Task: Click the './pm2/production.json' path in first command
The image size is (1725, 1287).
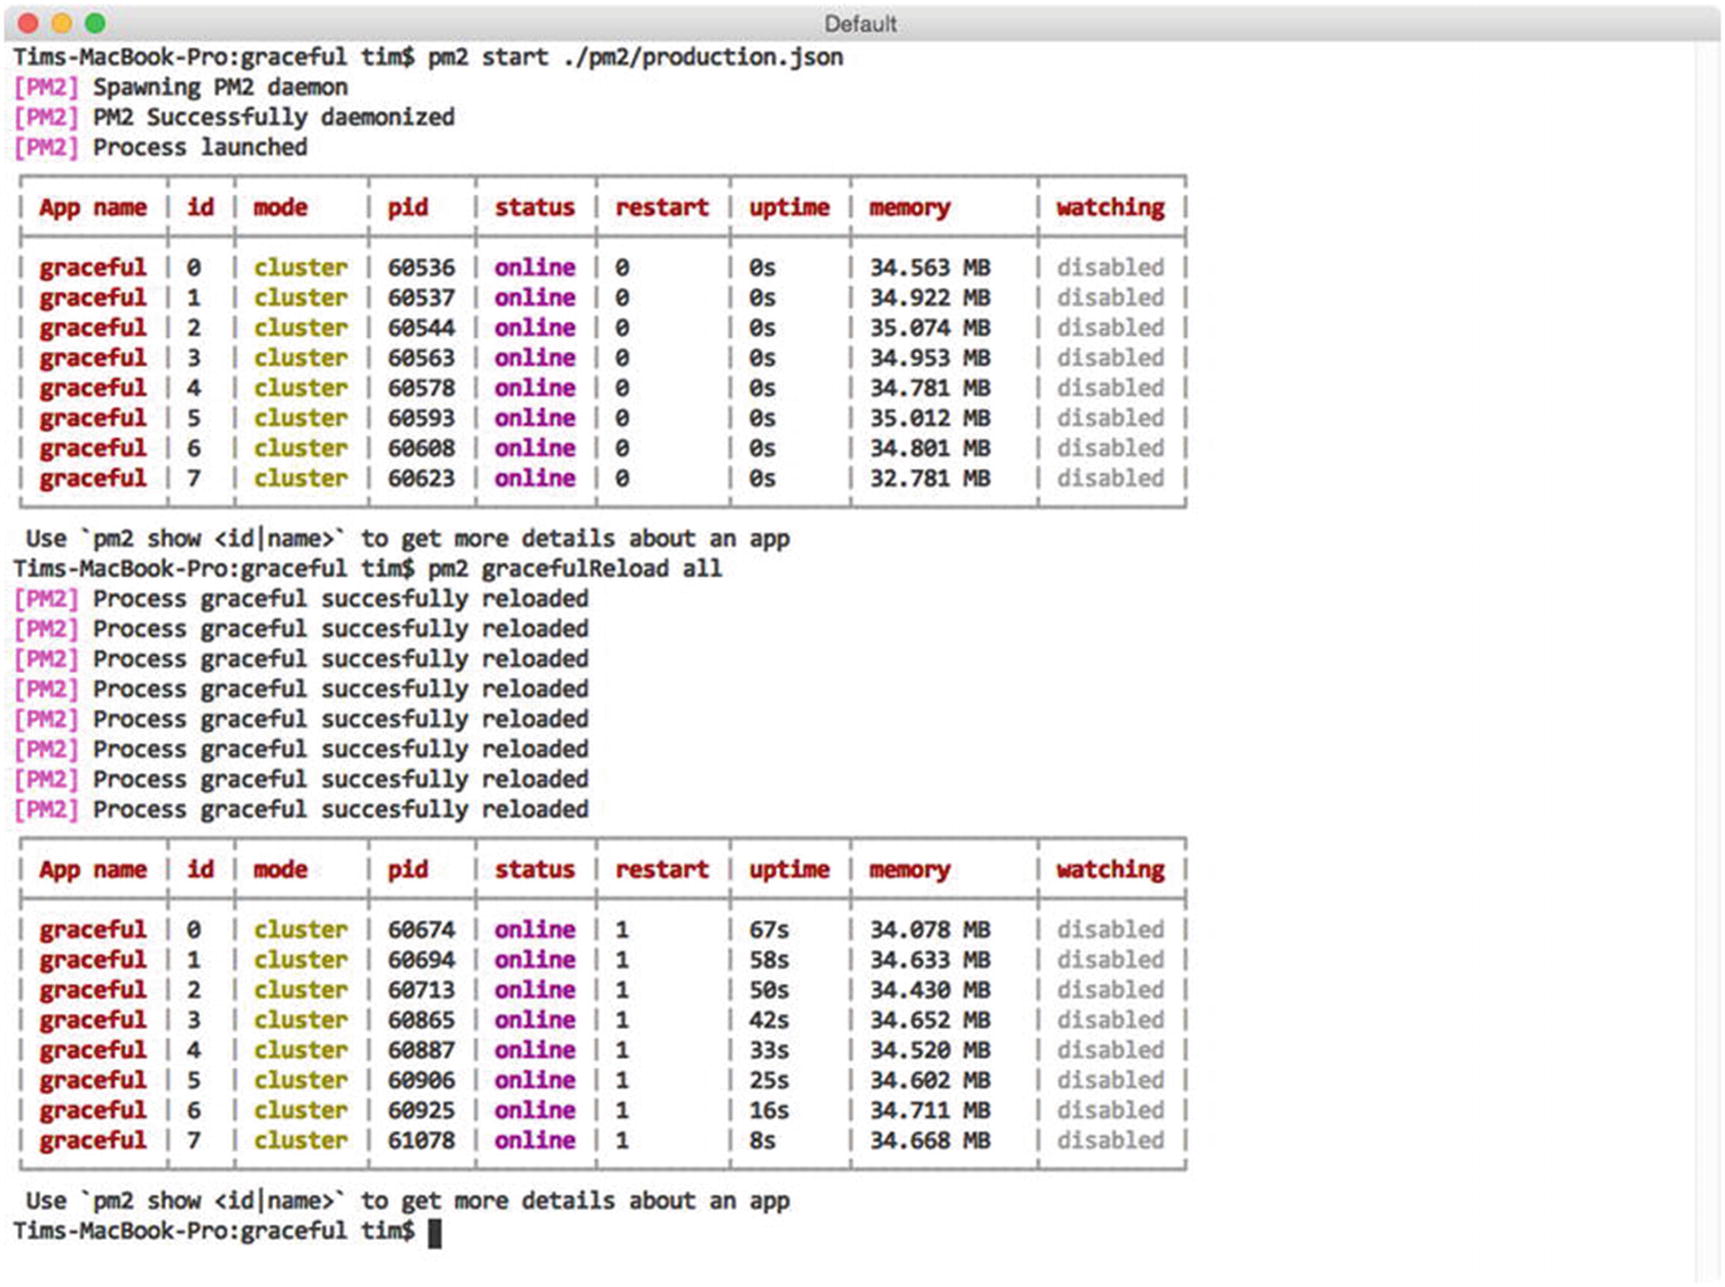Action: pyautogui.click(x=703, y=57)
